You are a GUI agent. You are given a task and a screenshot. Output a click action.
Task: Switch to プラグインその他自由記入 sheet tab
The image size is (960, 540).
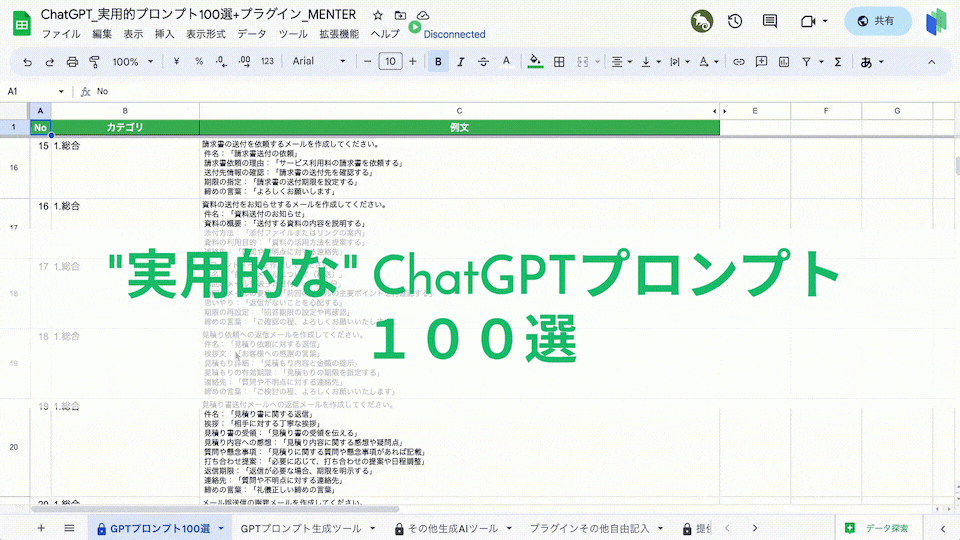[x=589, y=528]
